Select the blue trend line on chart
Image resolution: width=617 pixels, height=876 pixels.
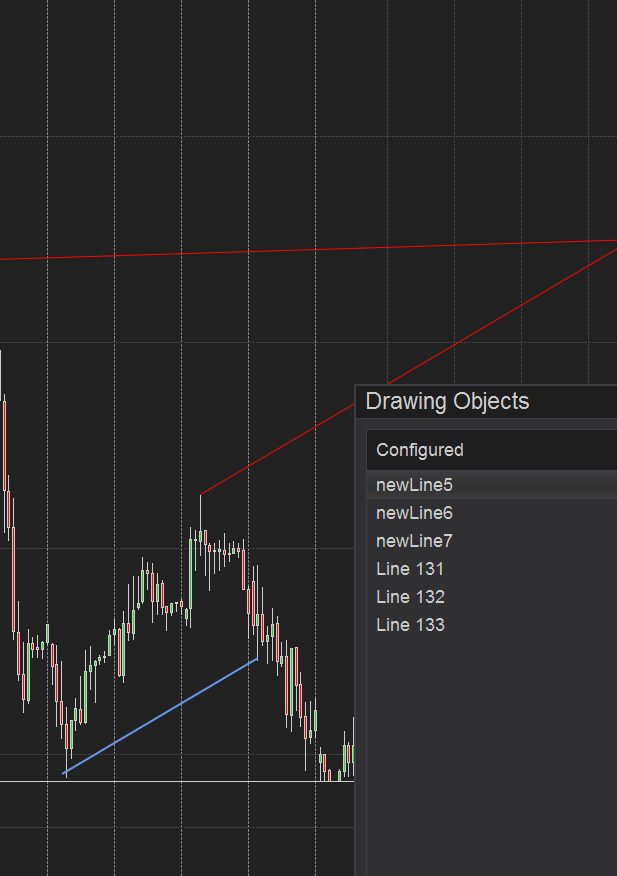click(x=160, y=716)
